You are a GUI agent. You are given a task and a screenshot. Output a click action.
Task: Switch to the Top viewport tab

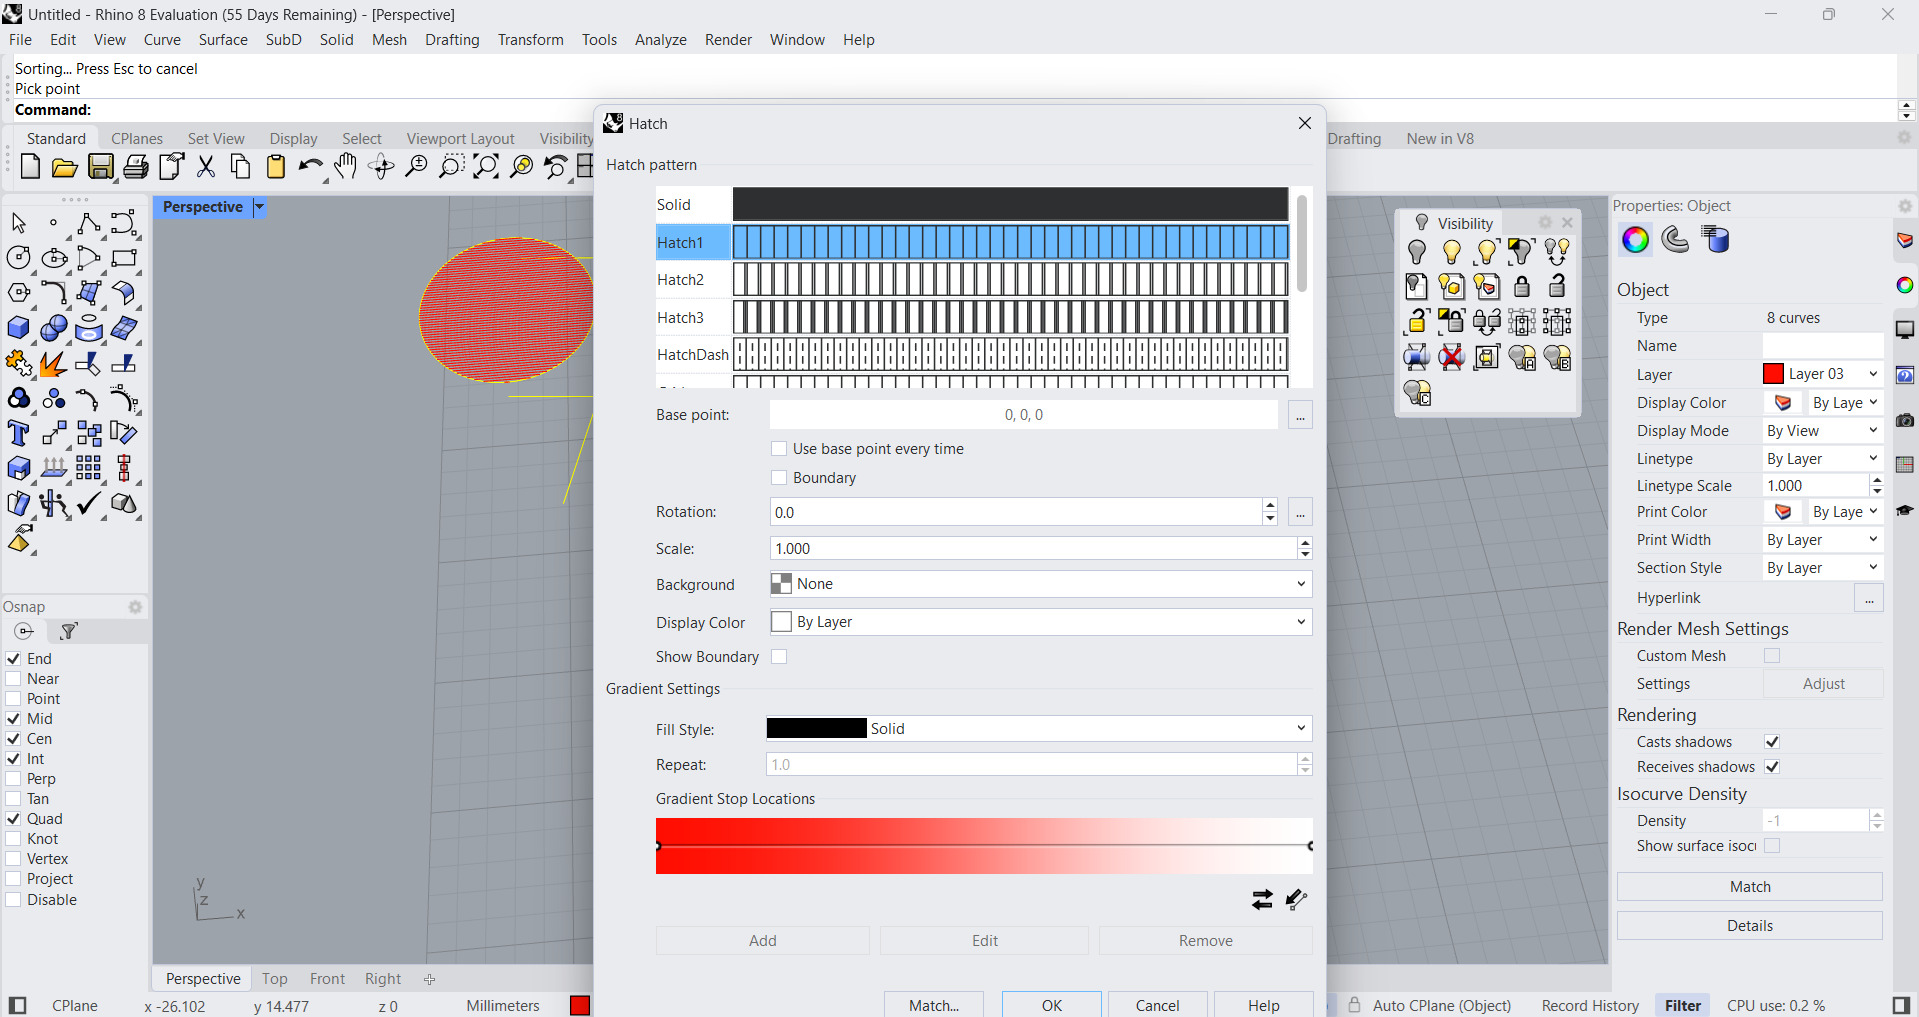[274, 979]
